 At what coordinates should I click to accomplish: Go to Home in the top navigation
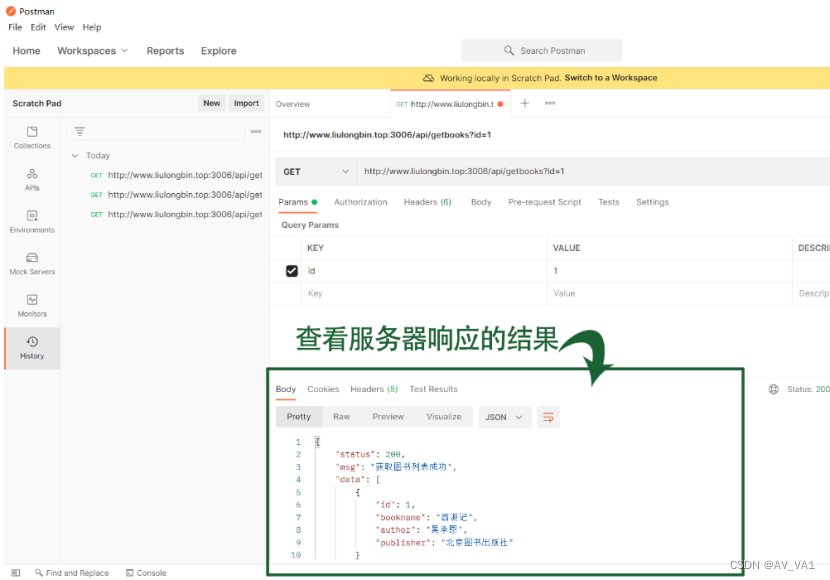click(x=26, y=51)
